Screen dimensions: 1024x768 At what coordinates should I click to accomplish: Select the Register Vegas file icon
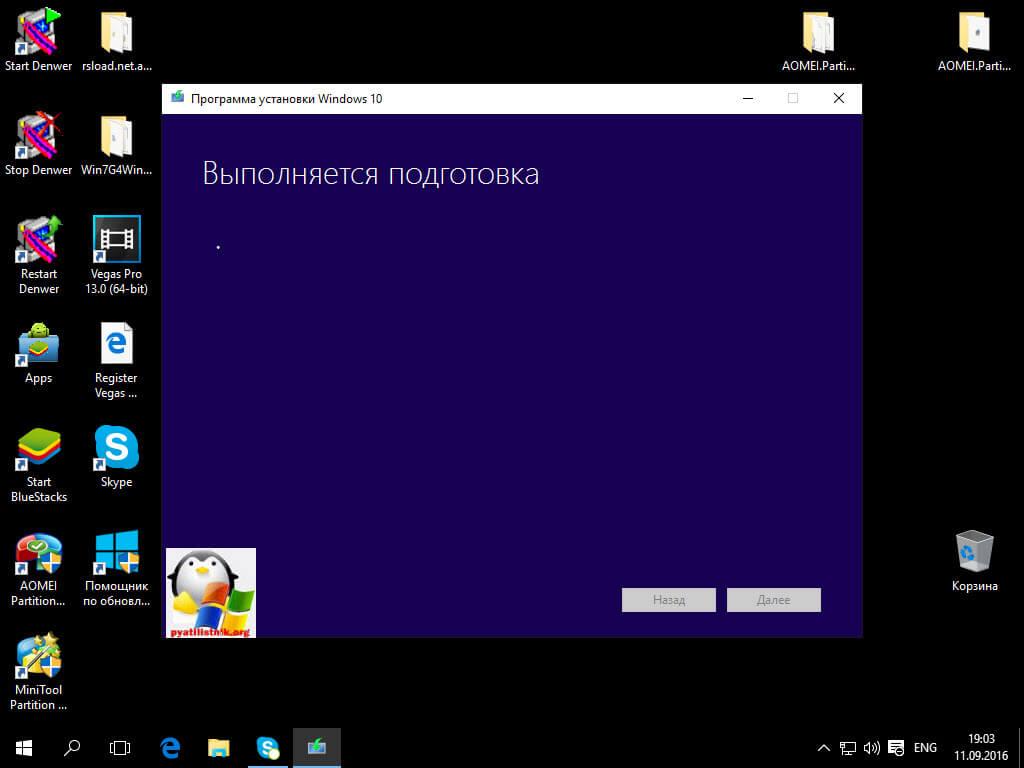[x=116, y=359]
